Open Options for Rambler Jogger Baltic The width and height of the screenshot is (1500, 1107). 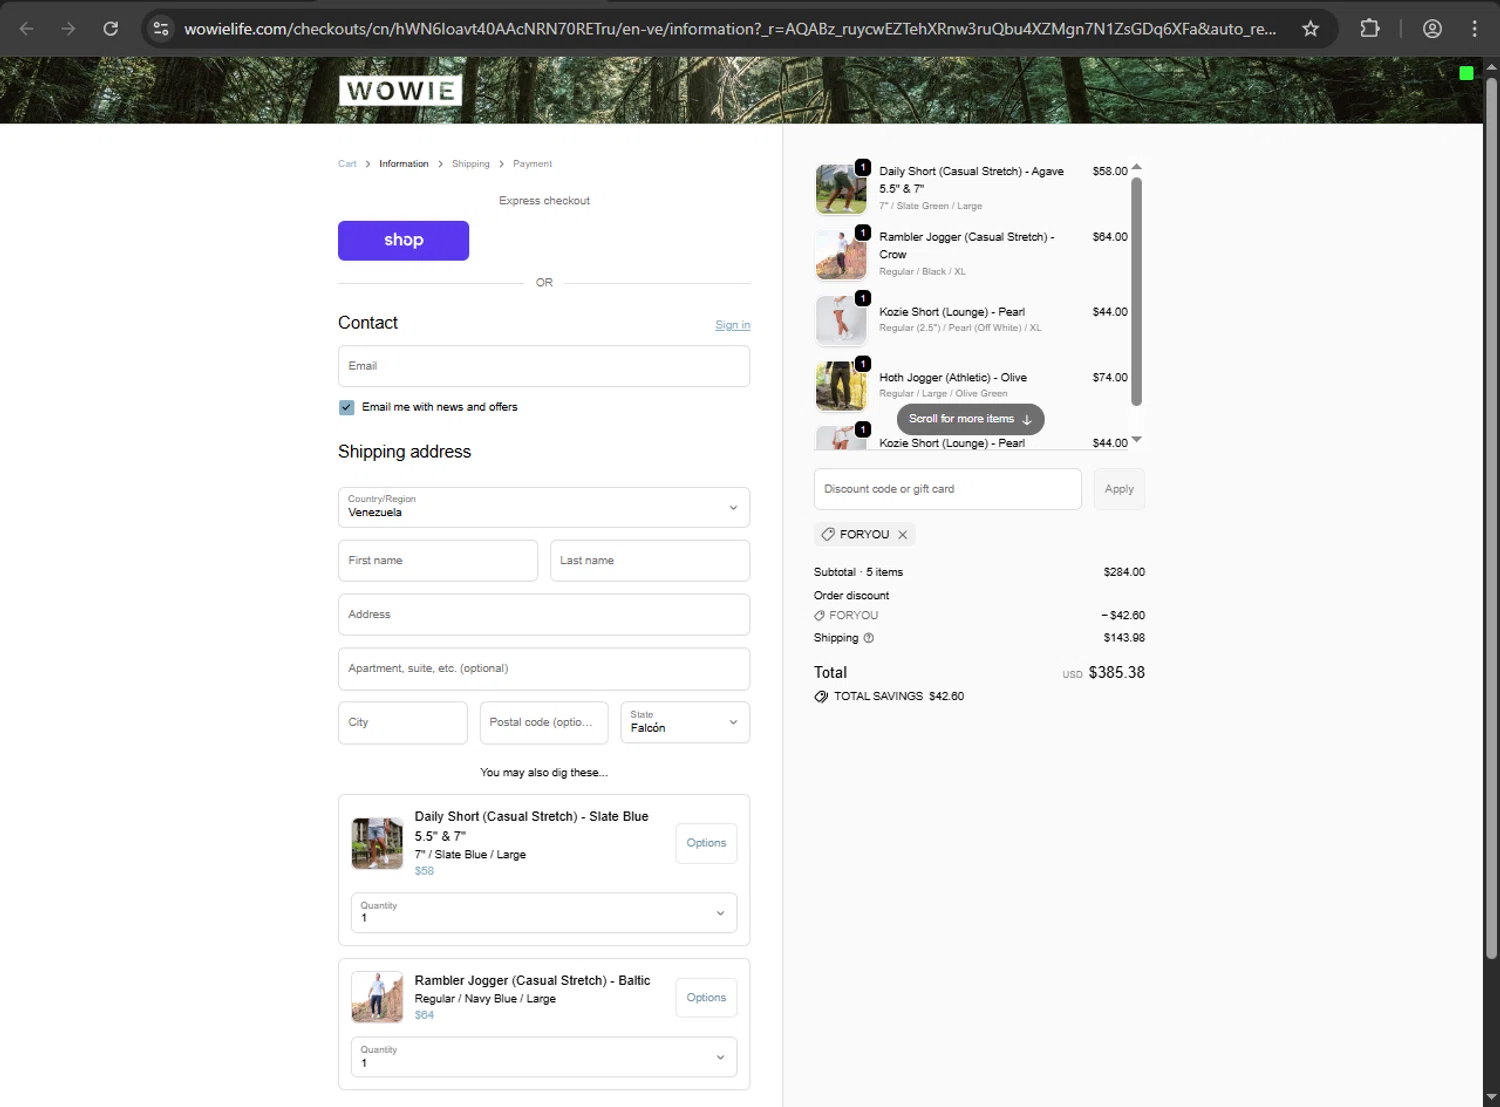(706, 998)
